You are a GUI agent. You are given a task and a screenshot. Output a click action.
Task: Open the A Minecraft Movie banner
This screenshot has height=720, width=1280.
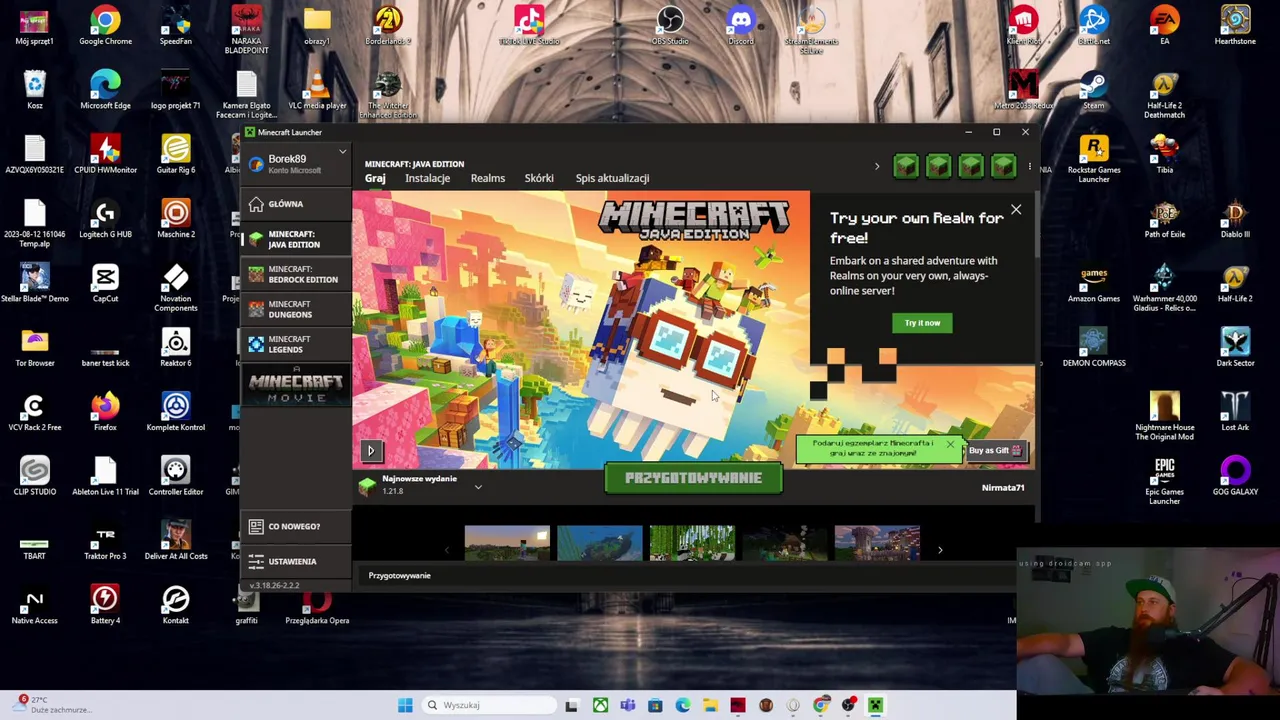pyautogui.click(x=295, y=386)
